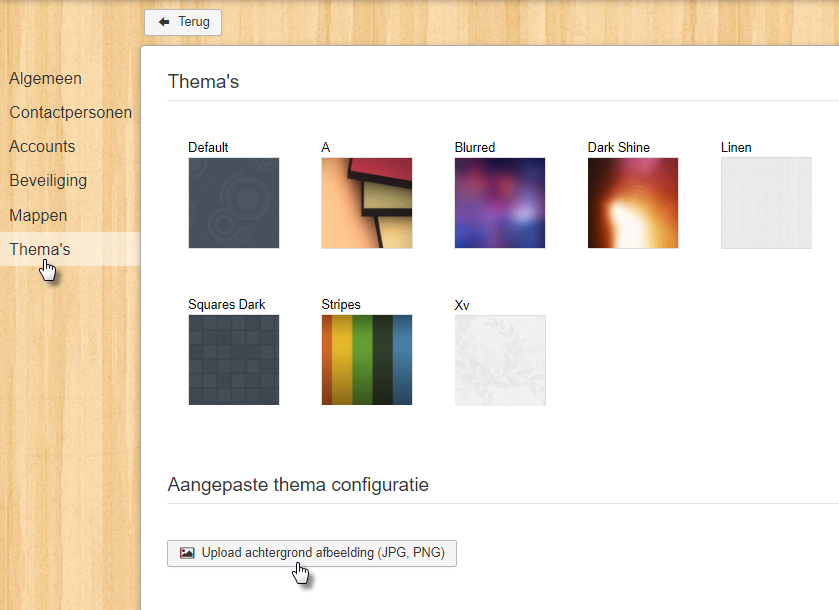Click the Blurred label text
839x610 pixels.
475,147
